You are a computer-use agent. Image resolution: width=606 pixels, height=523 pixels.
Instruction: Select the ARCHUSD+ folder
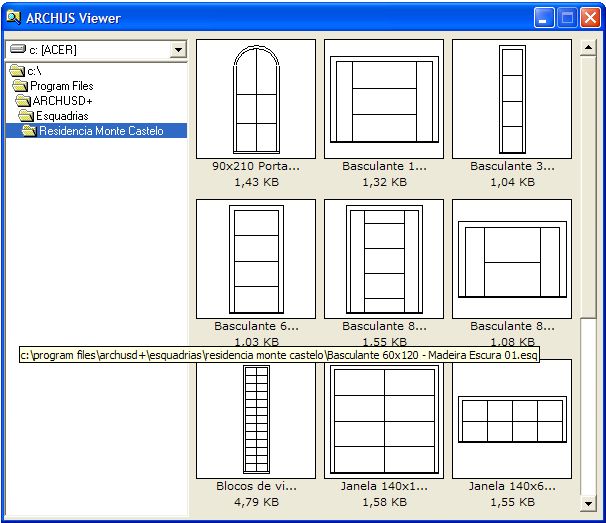(x=63, y=101)
